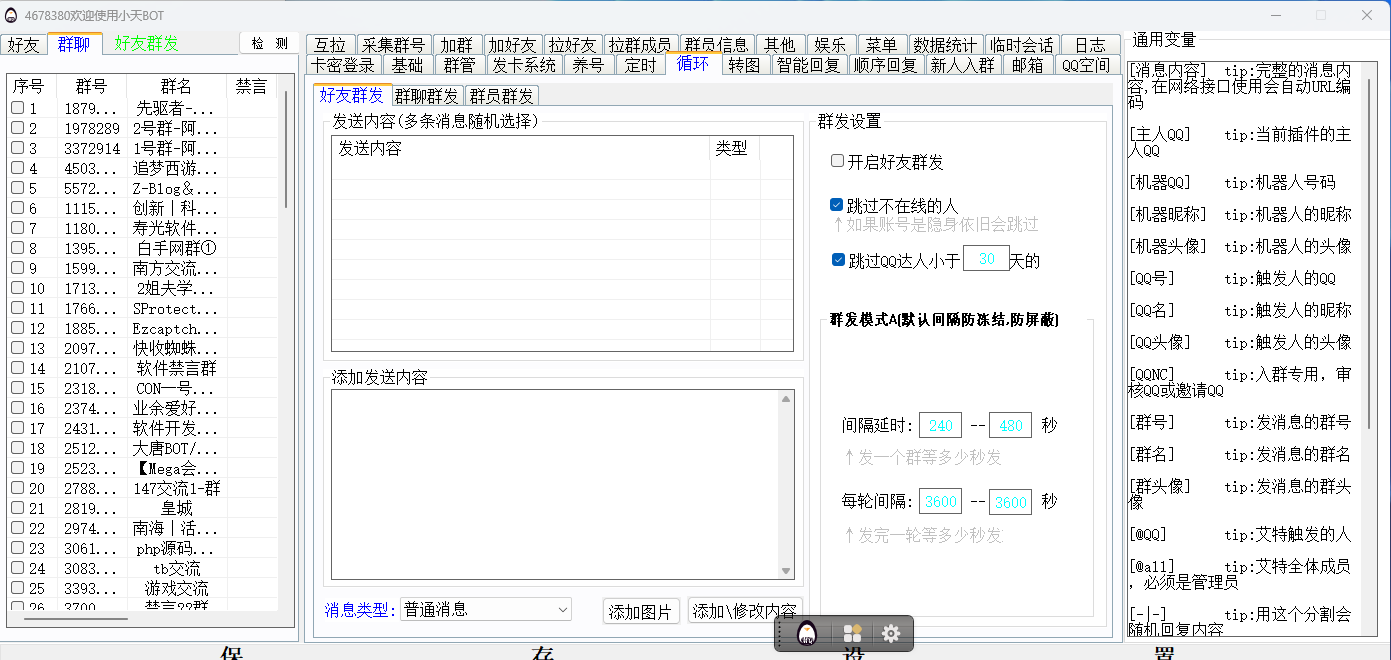Enable the 开启好友群发 checkbox
The image size is (1391, 660).
(837, 161)
